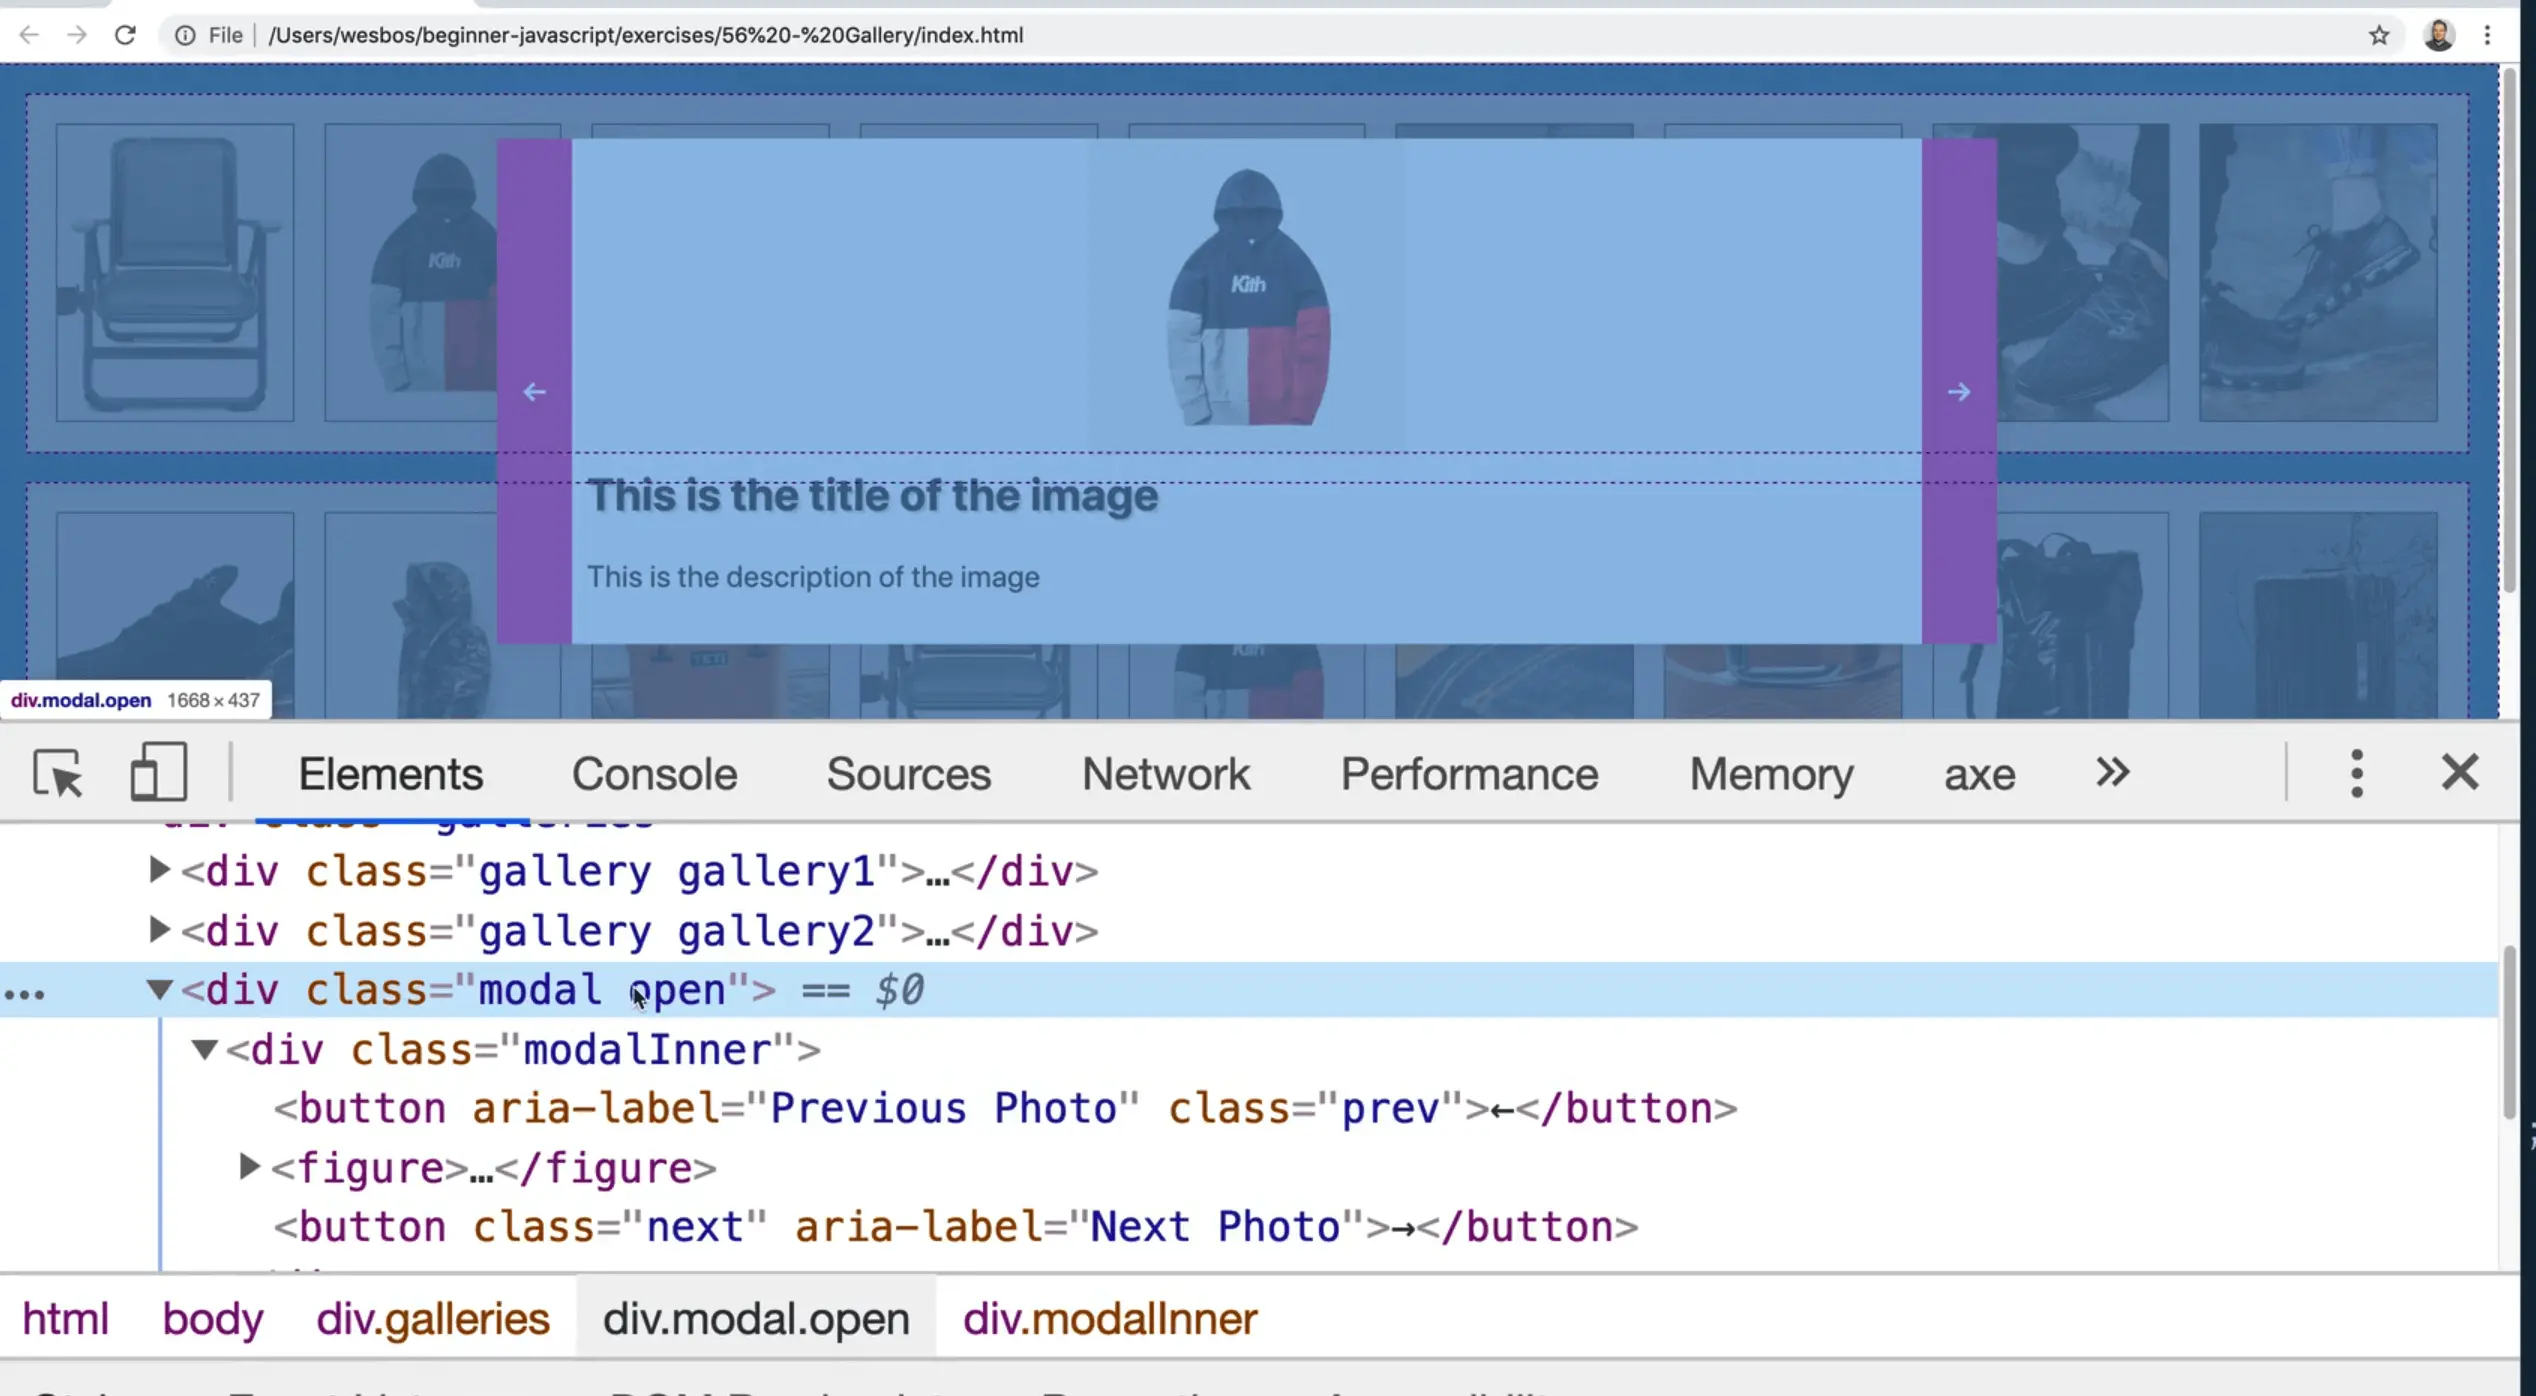Expand the figure element node
The height and width of the screenshot is (1396, 2536).
click(x=249, y=1167)
